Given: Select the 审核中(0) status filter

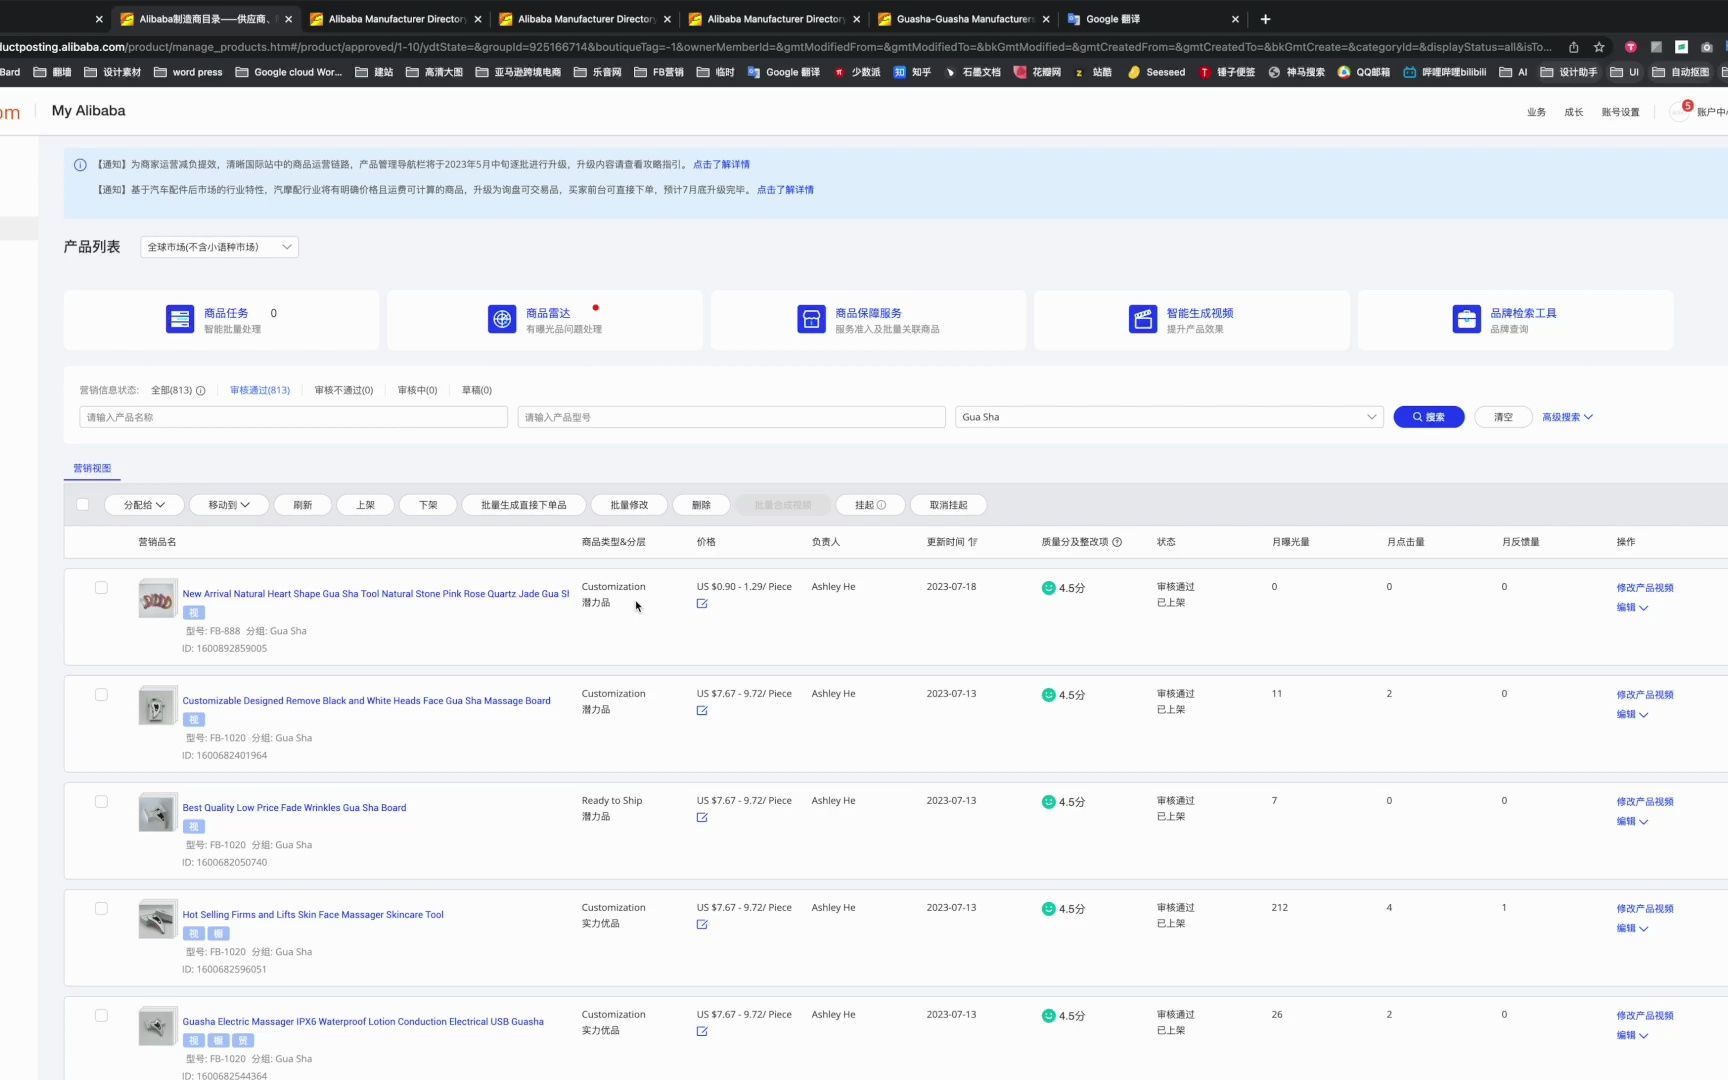Looking at the screenshot, I should [x=417, y=391].
